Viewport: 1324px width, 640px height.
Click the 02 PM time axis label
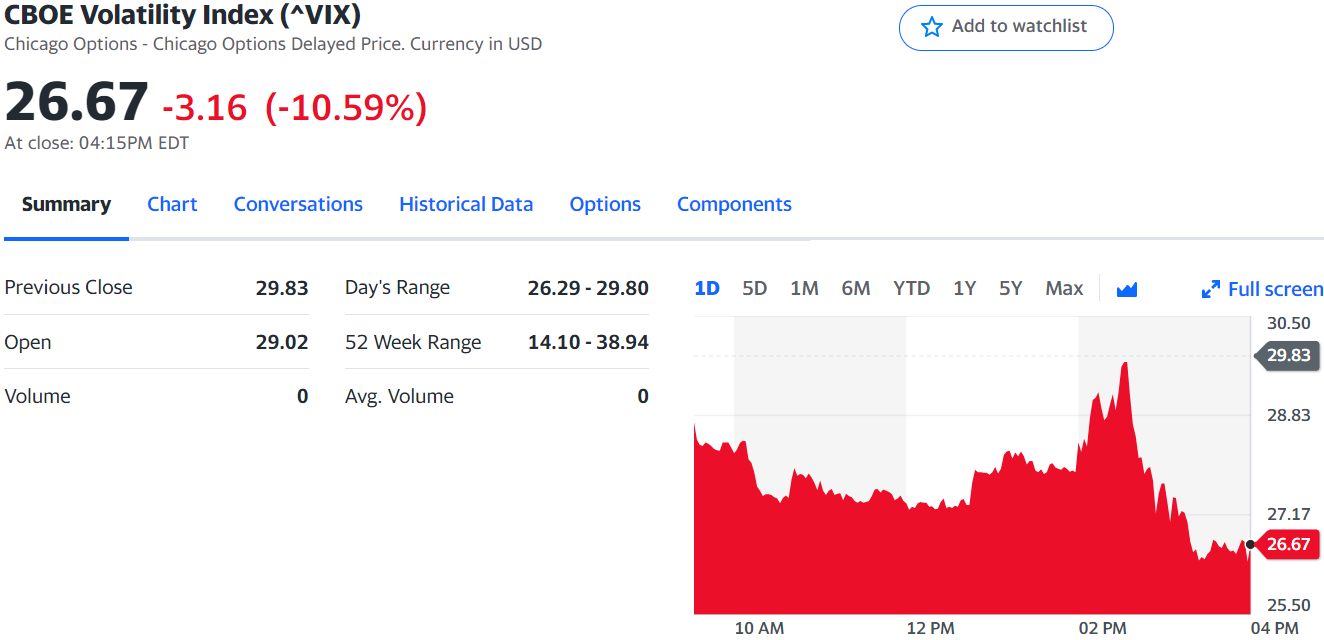click(x=1102, y=628)
